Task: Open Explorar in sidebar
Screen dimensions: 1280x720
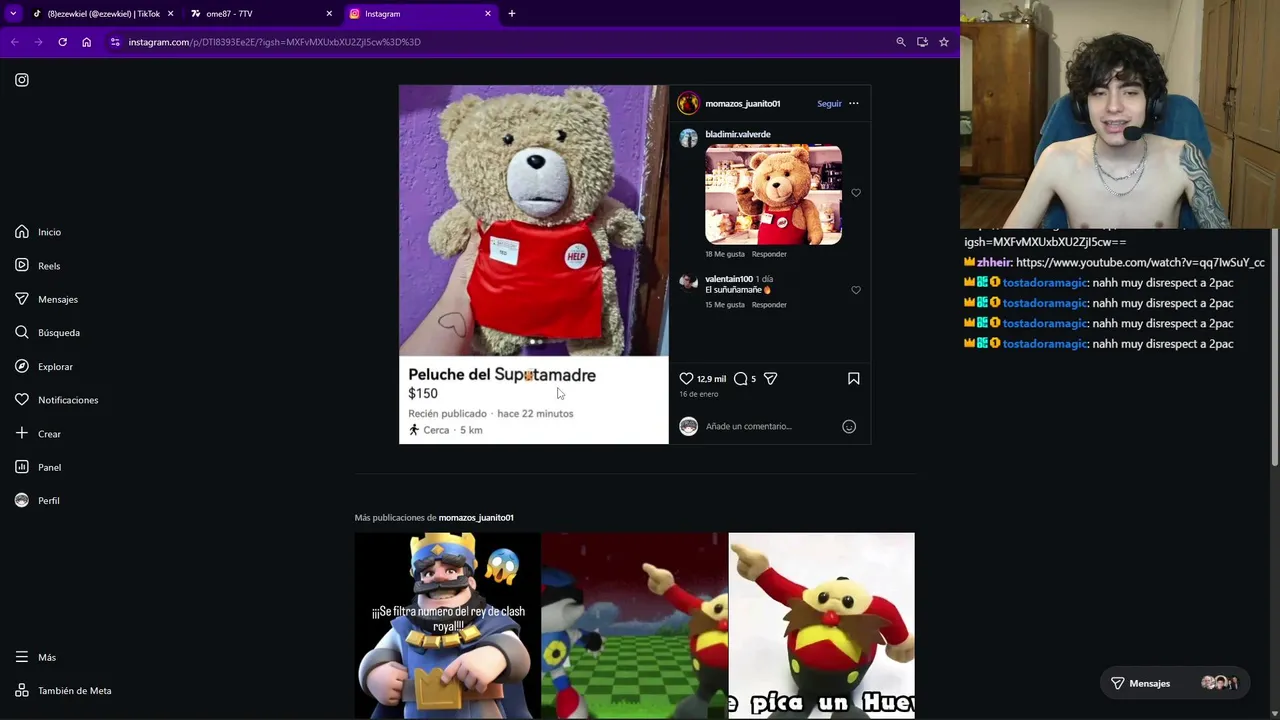Action: pos(44,367)
